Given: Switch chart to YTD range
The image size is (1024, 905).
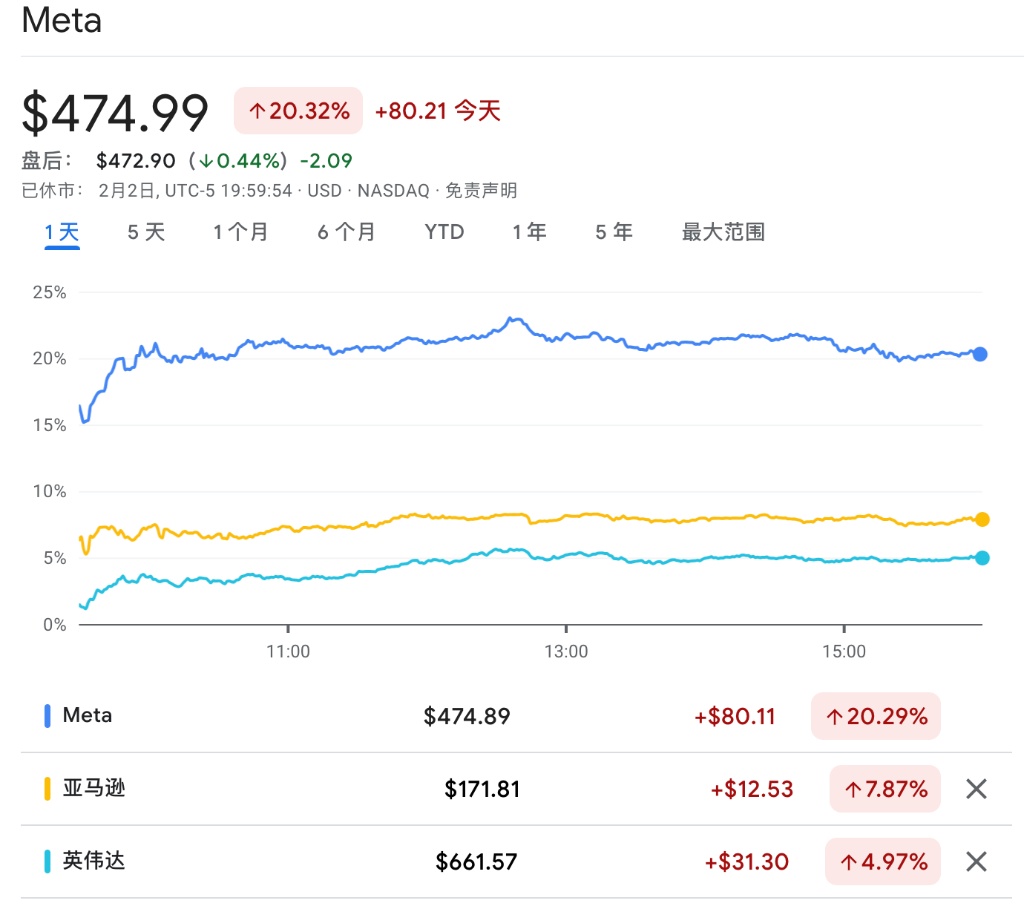Looking at the screenshot, I should point(444,233).
